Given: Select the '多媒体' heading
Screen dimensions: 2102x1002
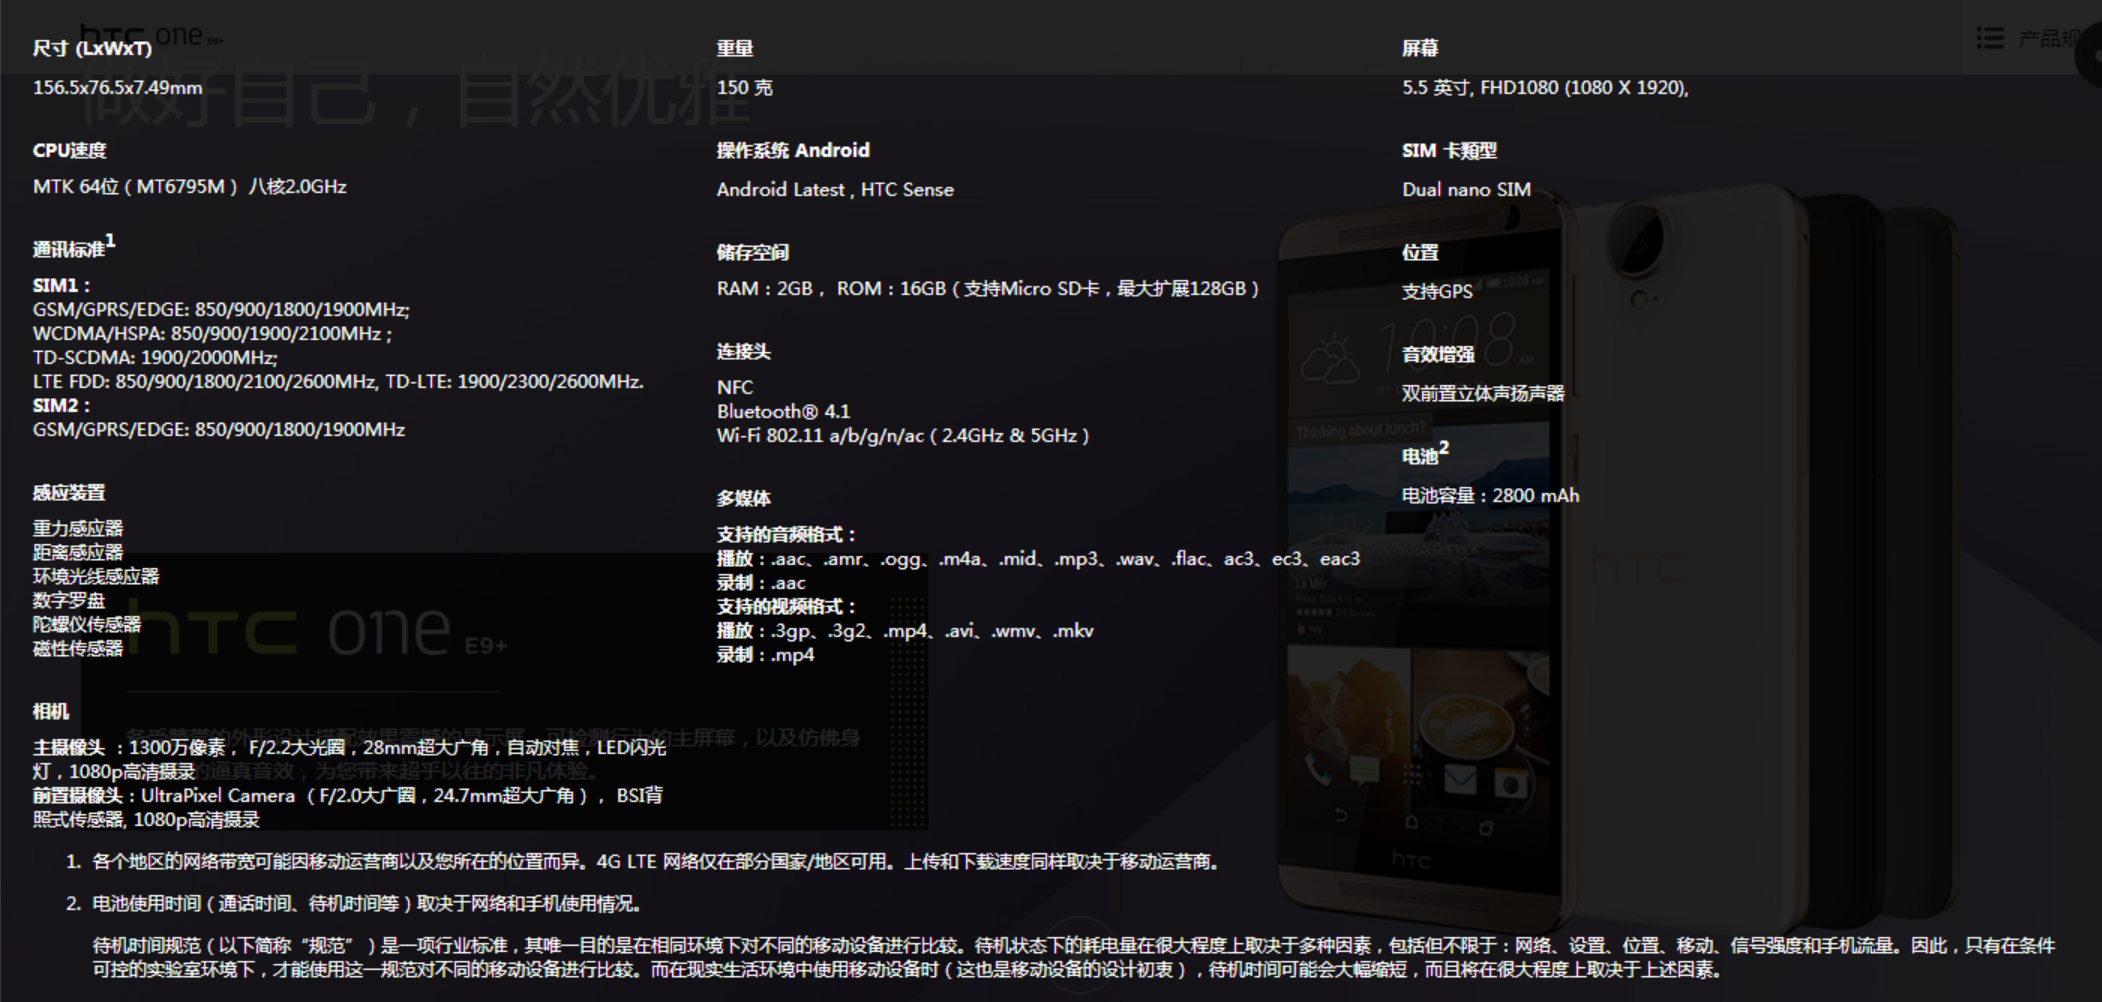Looking at the screenshot, I should pos(743,498).
